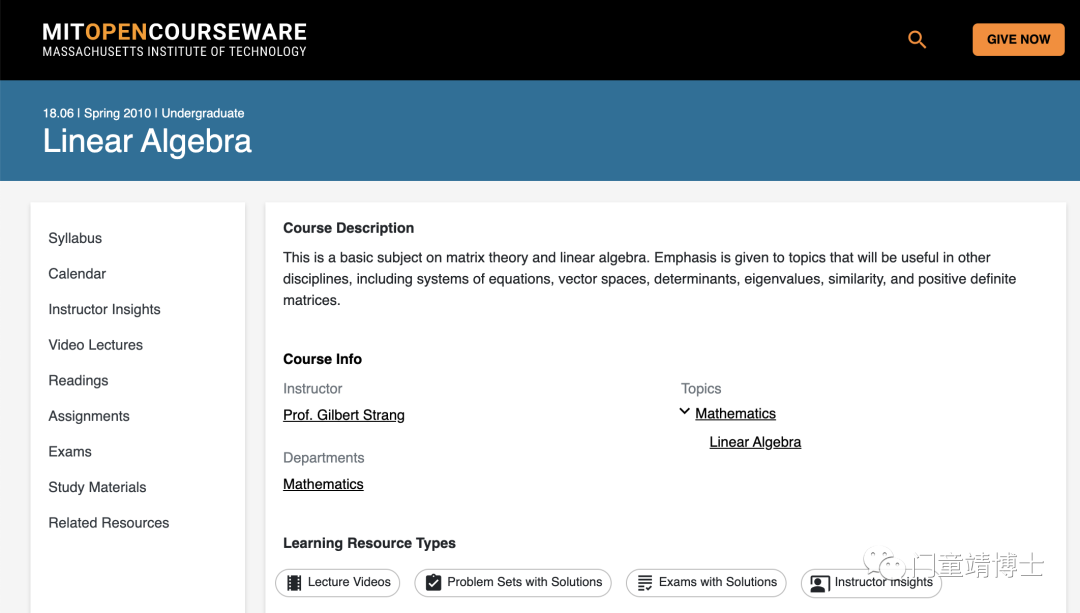Viewport: 1080px width, 613px height.
Task: Click the '18.06 | Spring 2010 | Undergraduate' line
Action: 143,113
